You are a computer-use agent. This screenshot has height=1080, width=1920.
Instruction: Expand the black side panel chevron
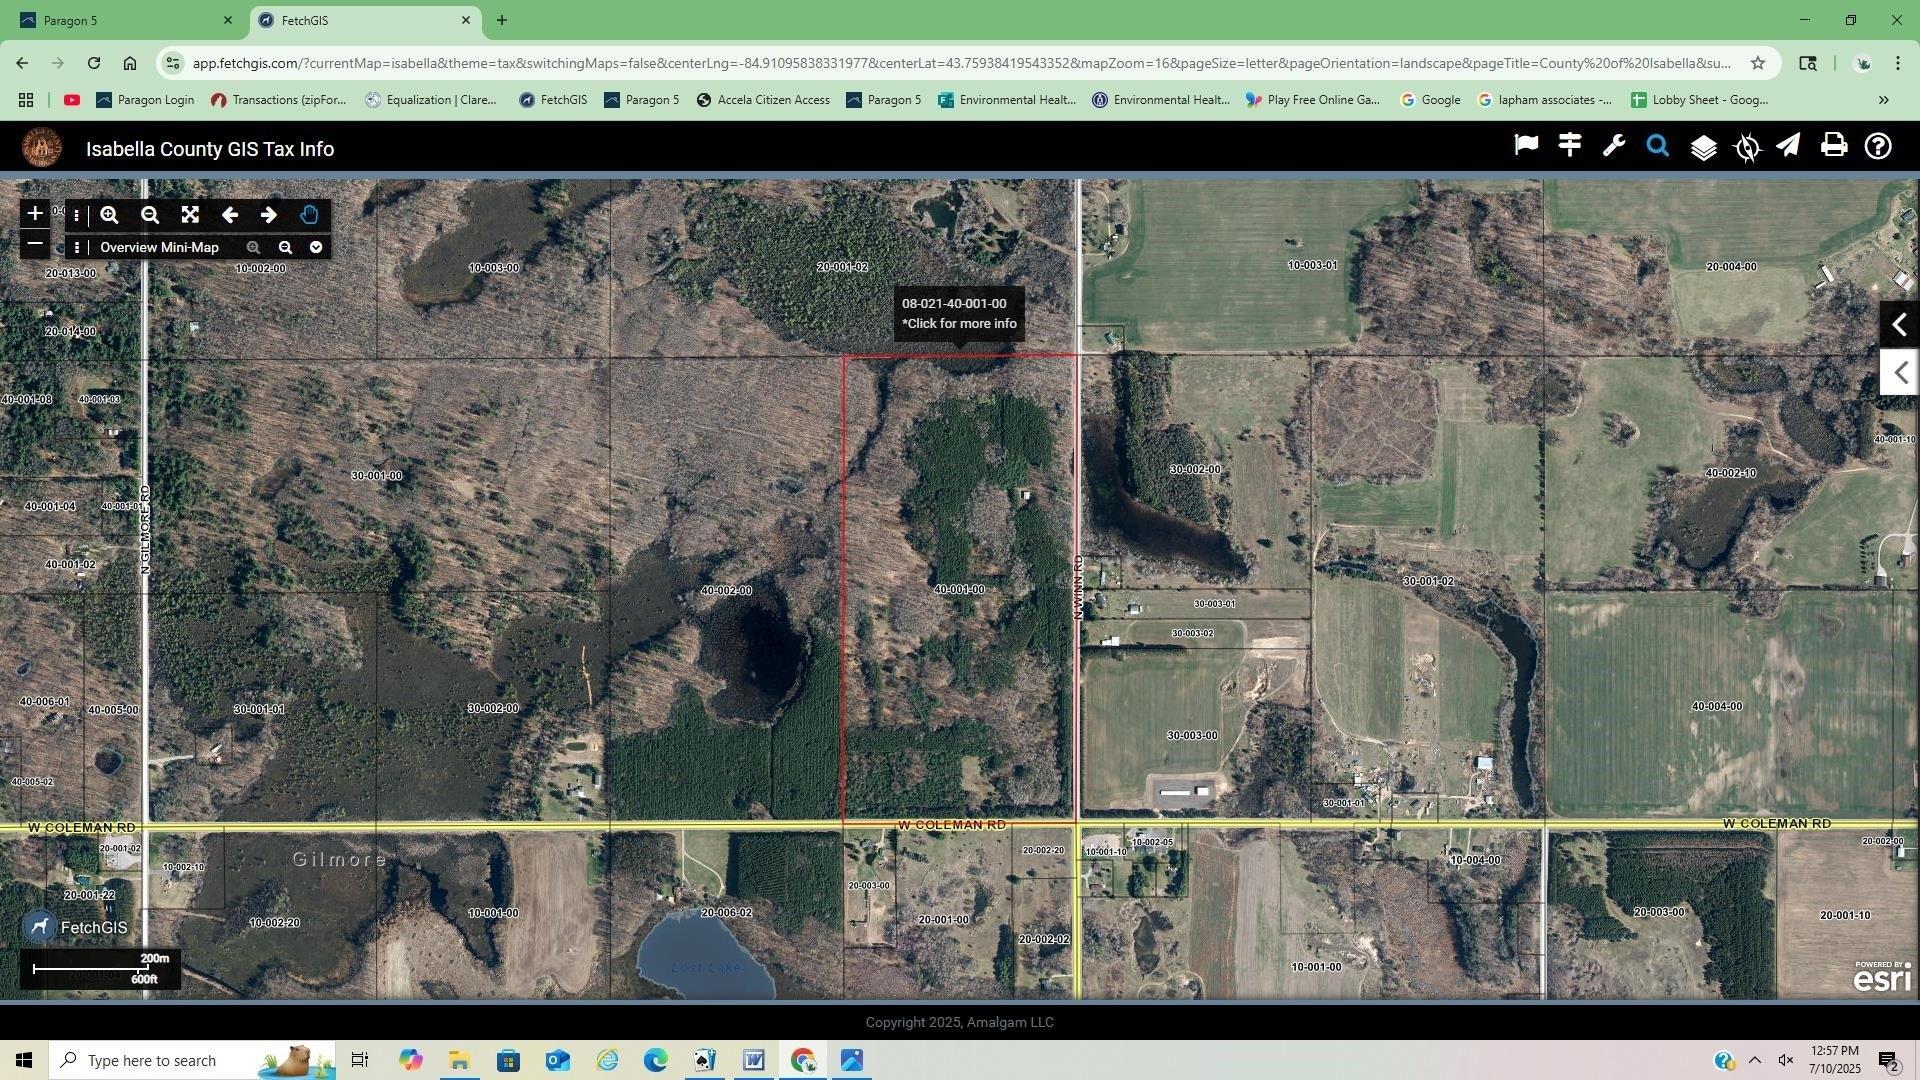[x=1899, y=325]
